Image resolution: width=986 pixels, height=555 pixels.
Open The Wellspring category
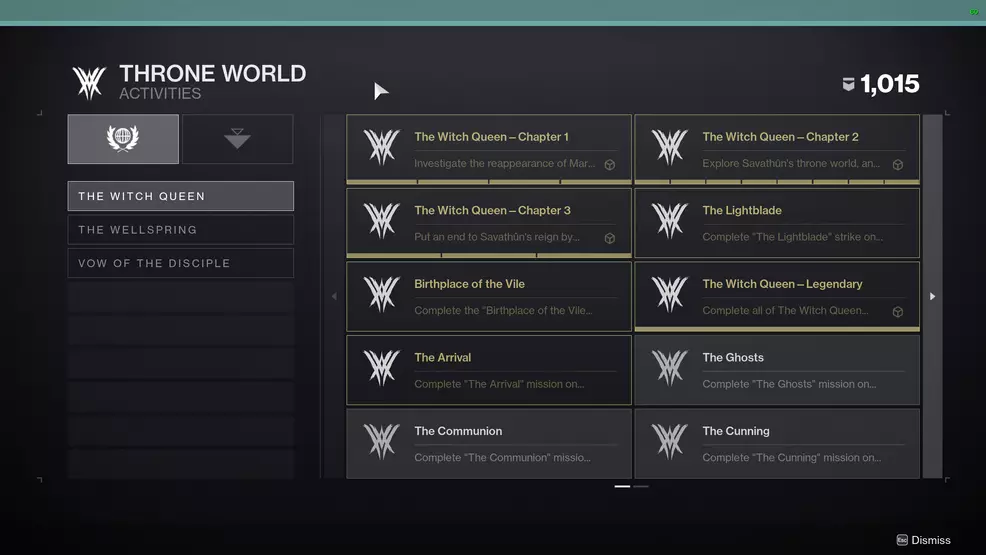click(x=181, y=230)
